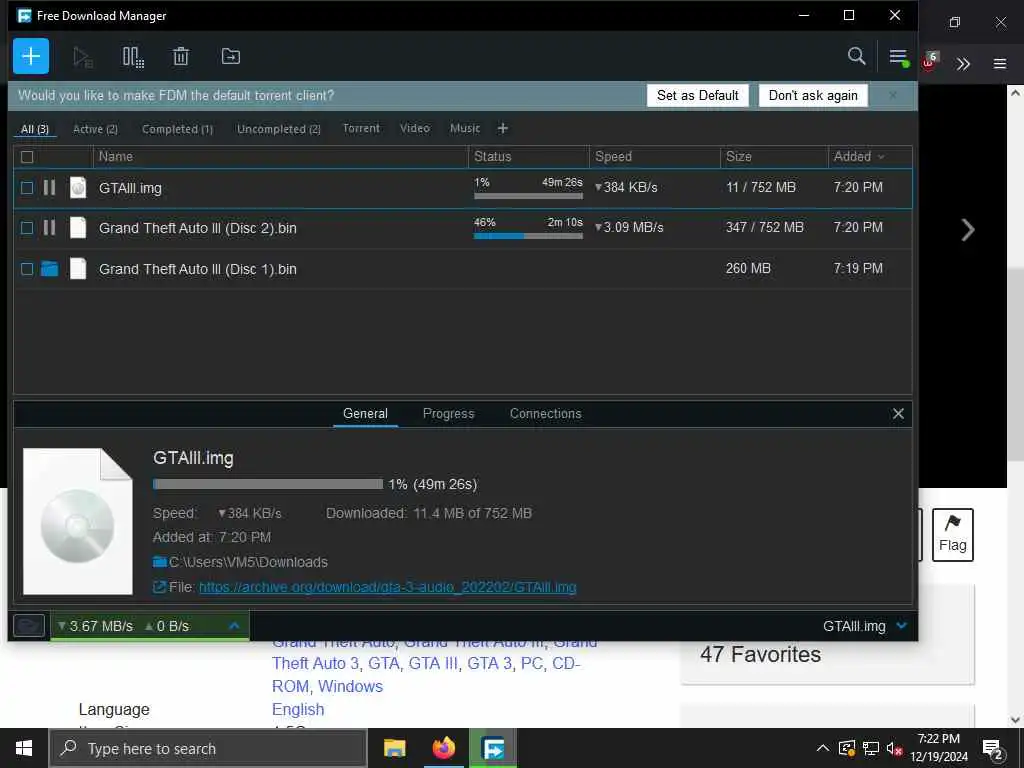
Task: Select the Active (2) filter tab
Action: (95, 129)
